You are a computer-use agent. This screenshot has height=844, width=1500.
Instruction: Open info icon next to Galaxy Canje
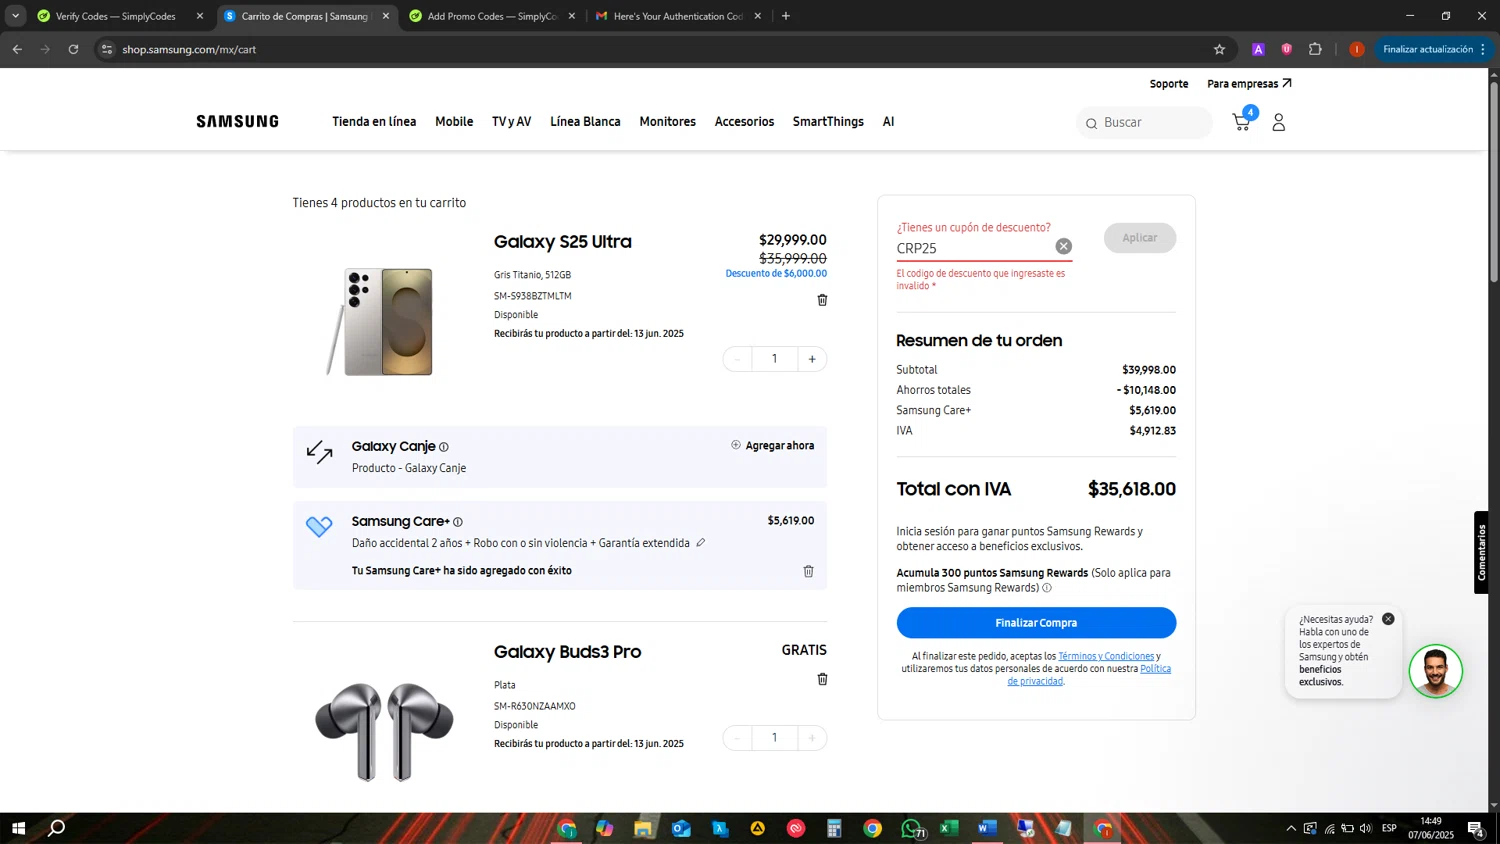444,447
